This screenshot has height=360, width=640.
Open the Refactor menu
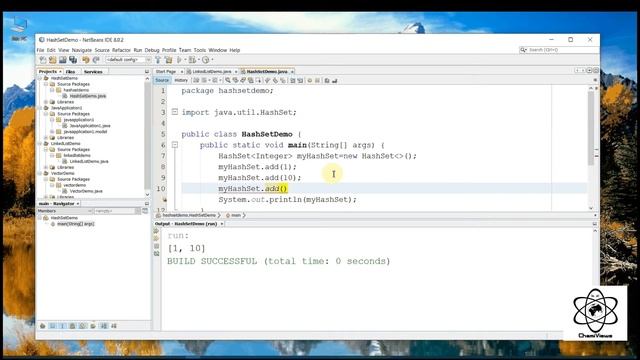[x=121, y=50]
